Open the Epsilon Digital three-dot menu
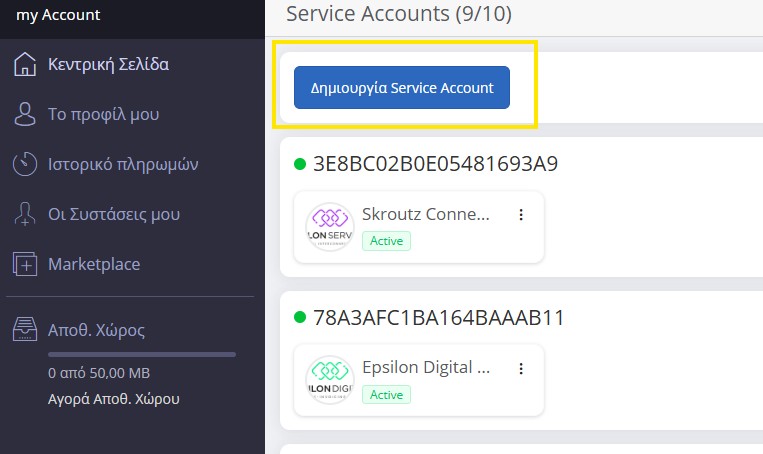The width and height of the screenshot is (763, 454). 520,369
